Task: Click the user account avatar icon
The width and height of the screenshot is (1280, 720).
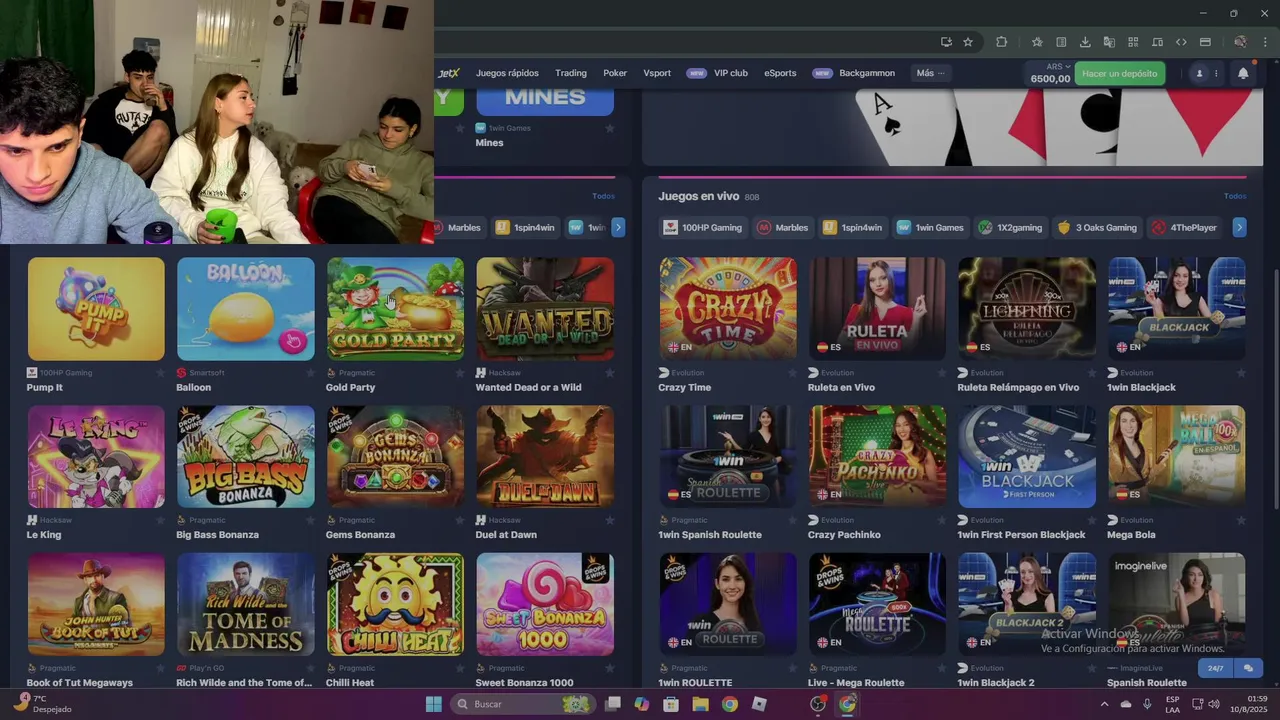Action: tap(1199, 73)
